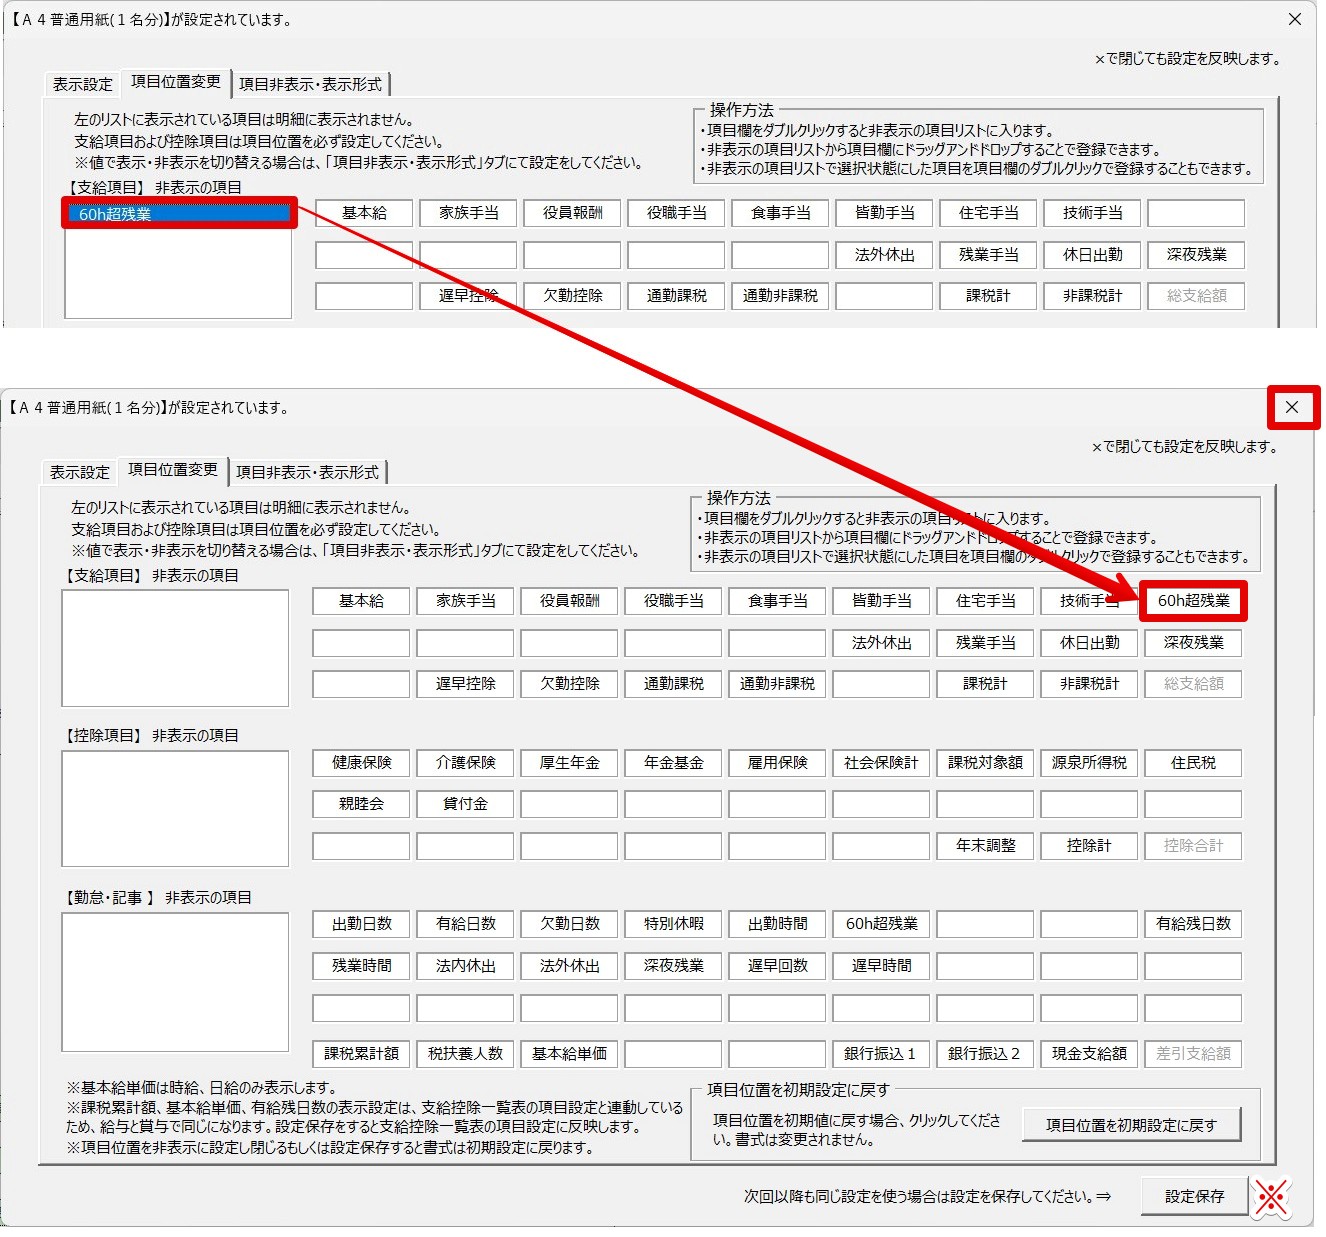Select the 出勤日数 attendance field
1326x1237 pixels.
tap(362, 924)
